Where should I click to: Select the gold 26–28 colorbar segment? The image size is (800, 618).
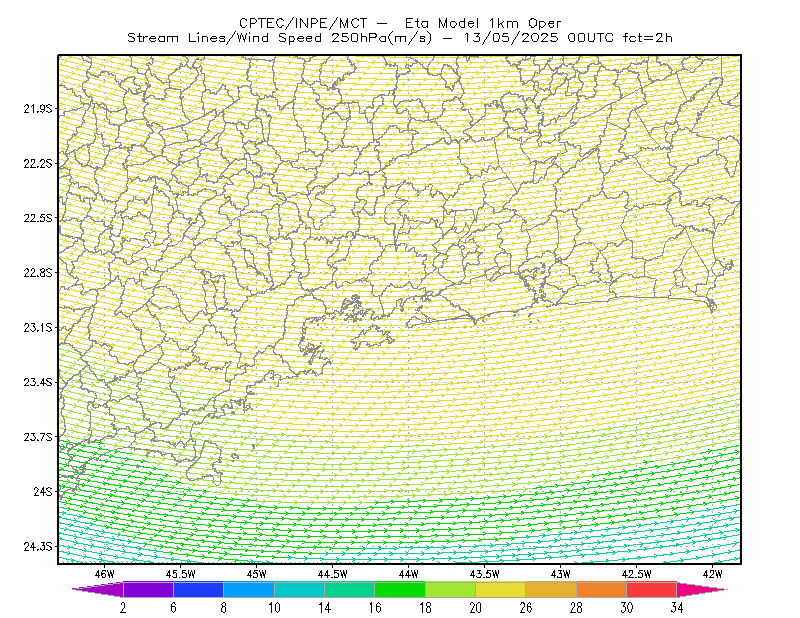pos(551,589)
